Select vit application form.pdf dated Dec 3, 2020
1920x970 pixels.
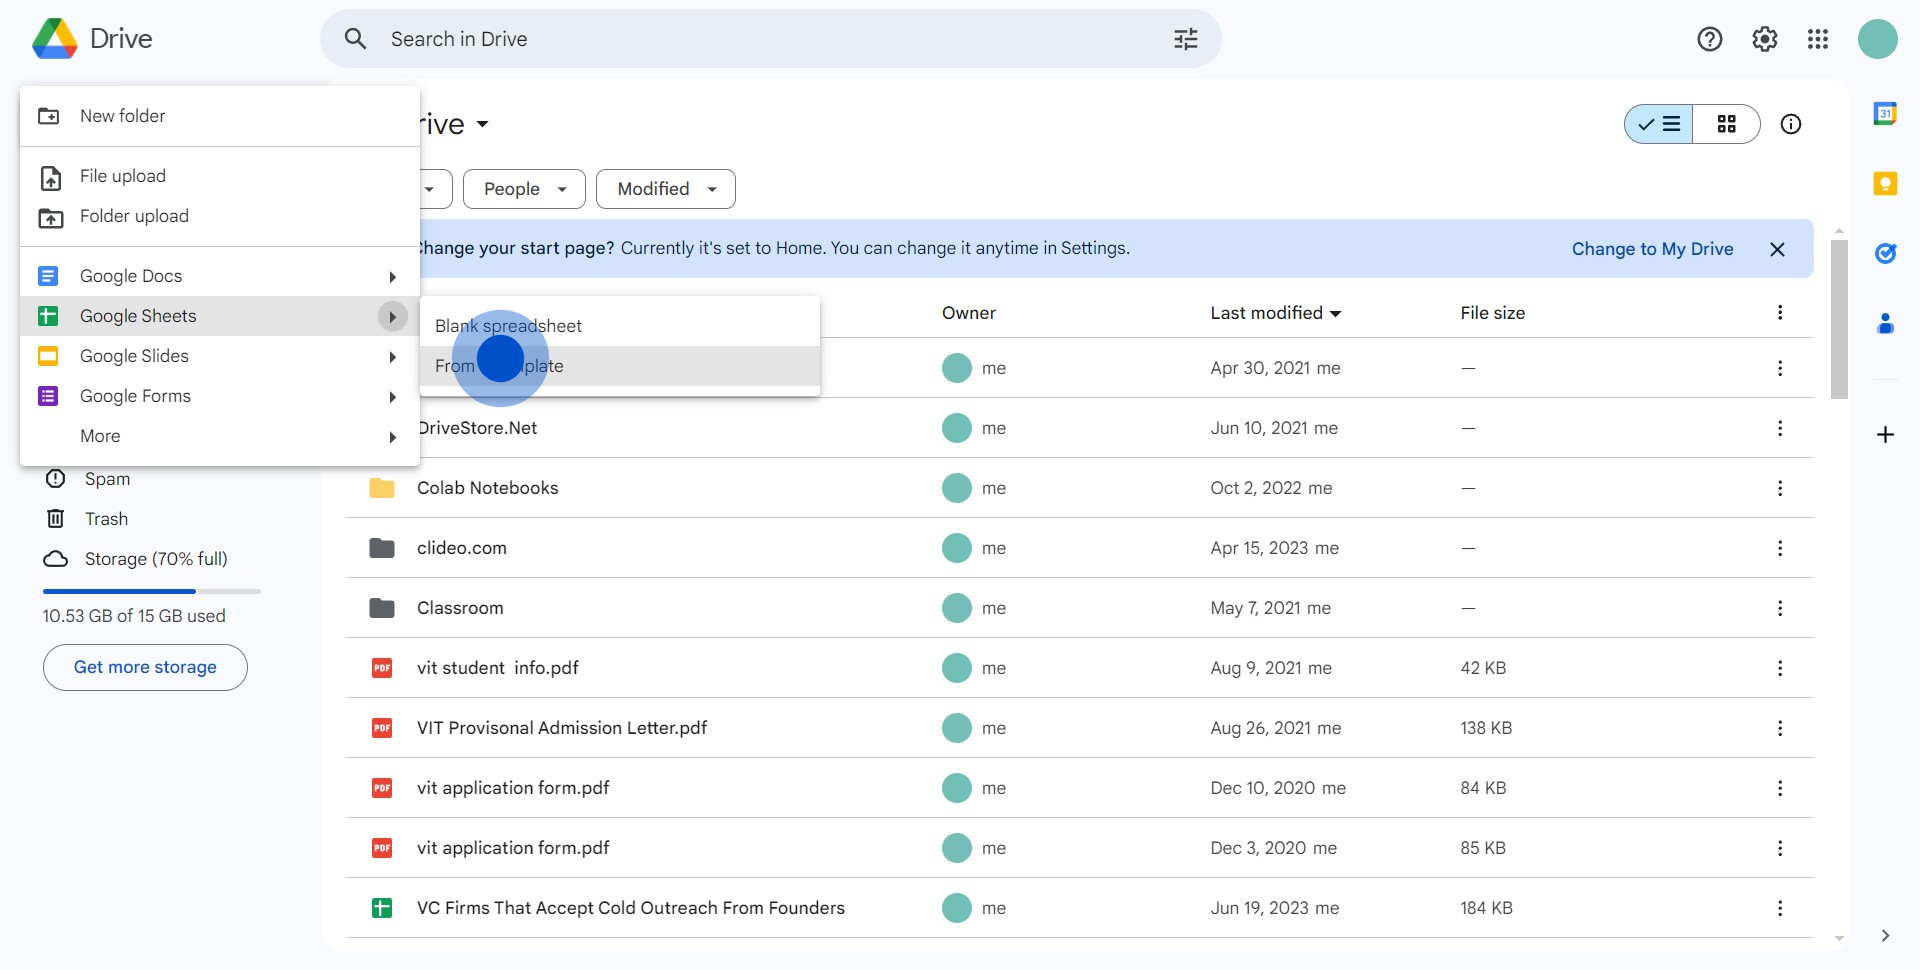point(1080,848)
